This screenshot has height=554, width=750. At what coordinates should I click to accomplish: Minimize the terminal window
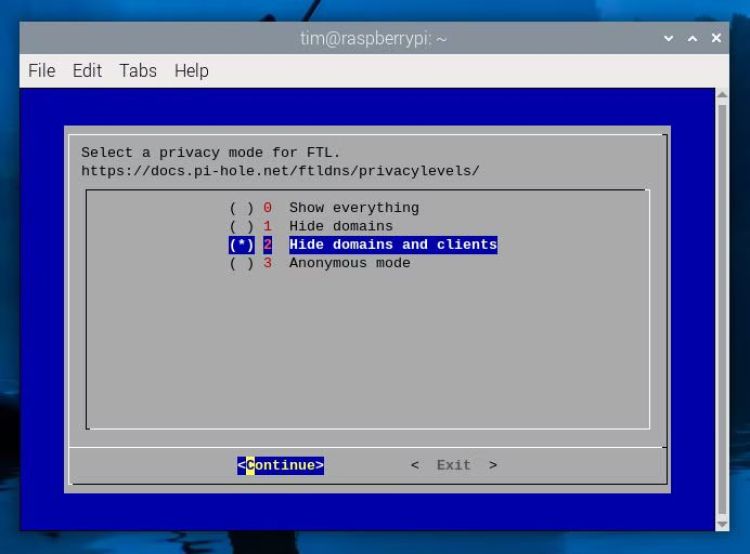(x=669, y=38)
